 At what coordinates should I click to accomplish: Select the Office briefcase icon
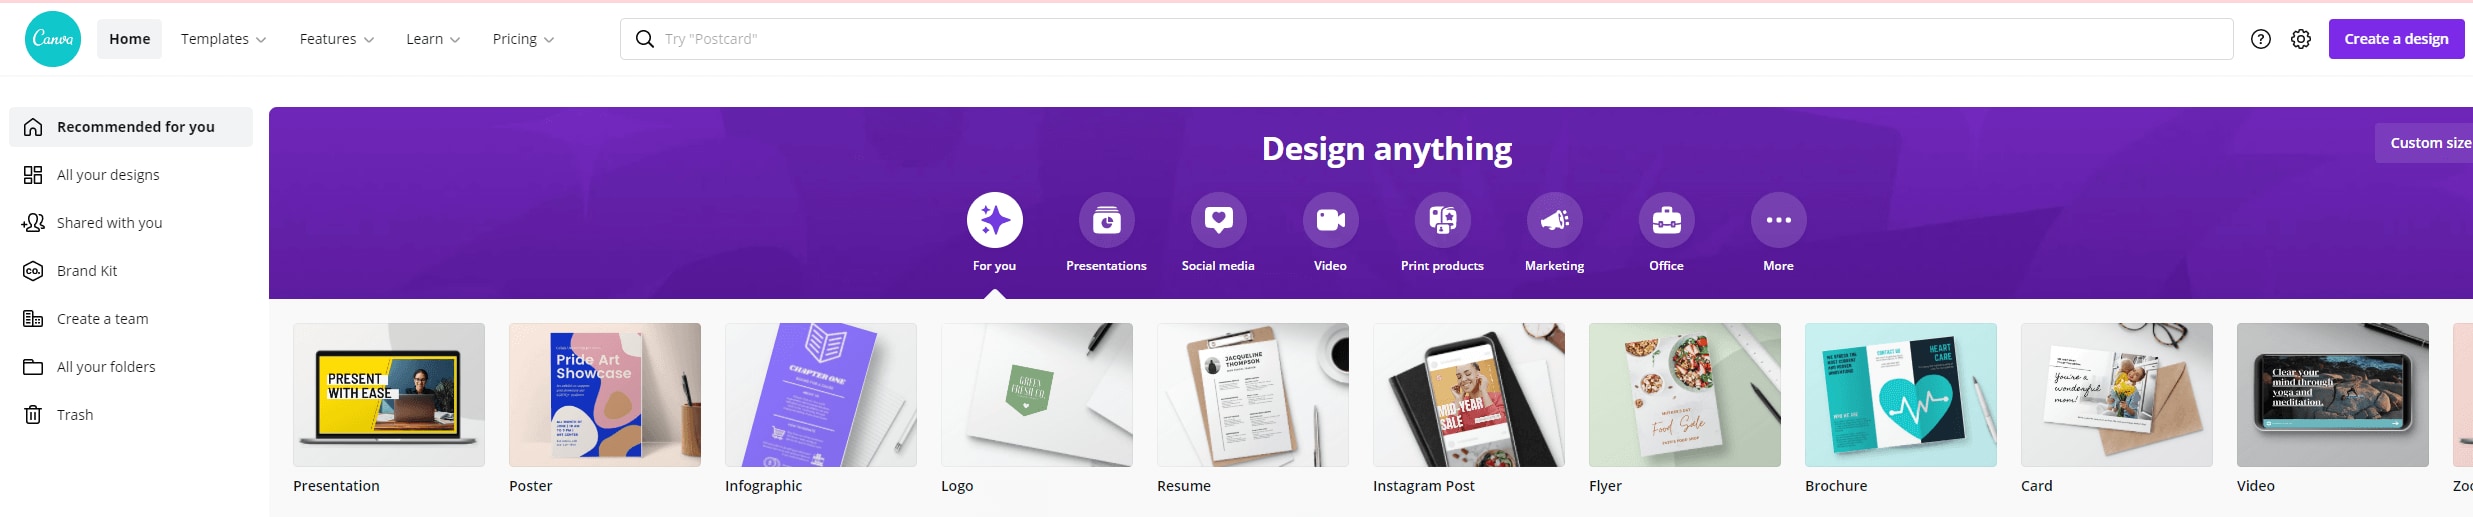tap(1666, 220)
